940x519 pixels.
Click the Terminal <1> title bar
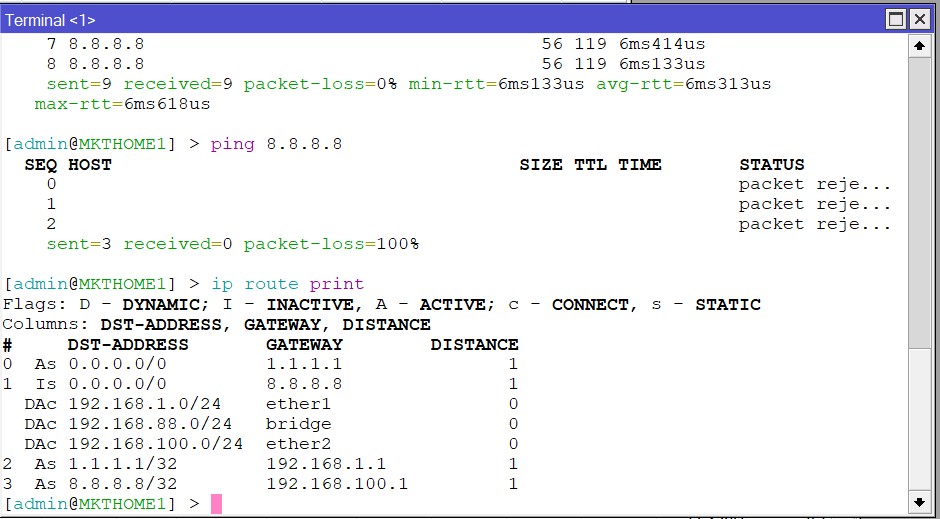pyautogui.click(x=400, y=20)
